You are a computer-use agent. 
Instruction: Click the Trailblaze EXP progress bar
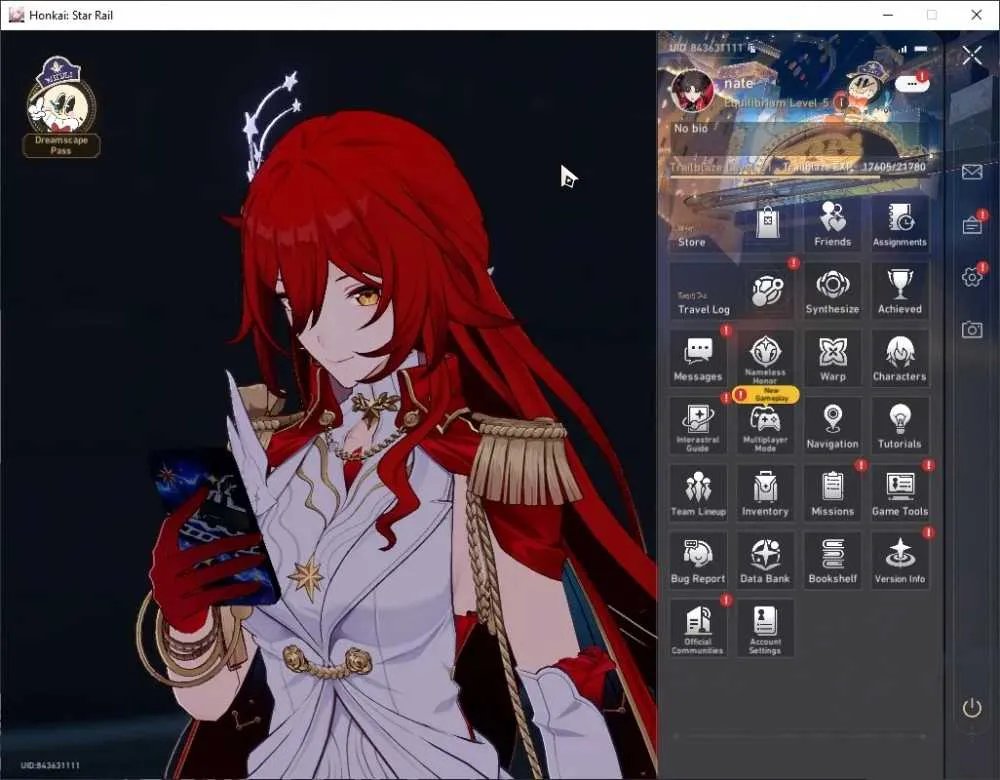pyautogui.click(x=797, y=177)
